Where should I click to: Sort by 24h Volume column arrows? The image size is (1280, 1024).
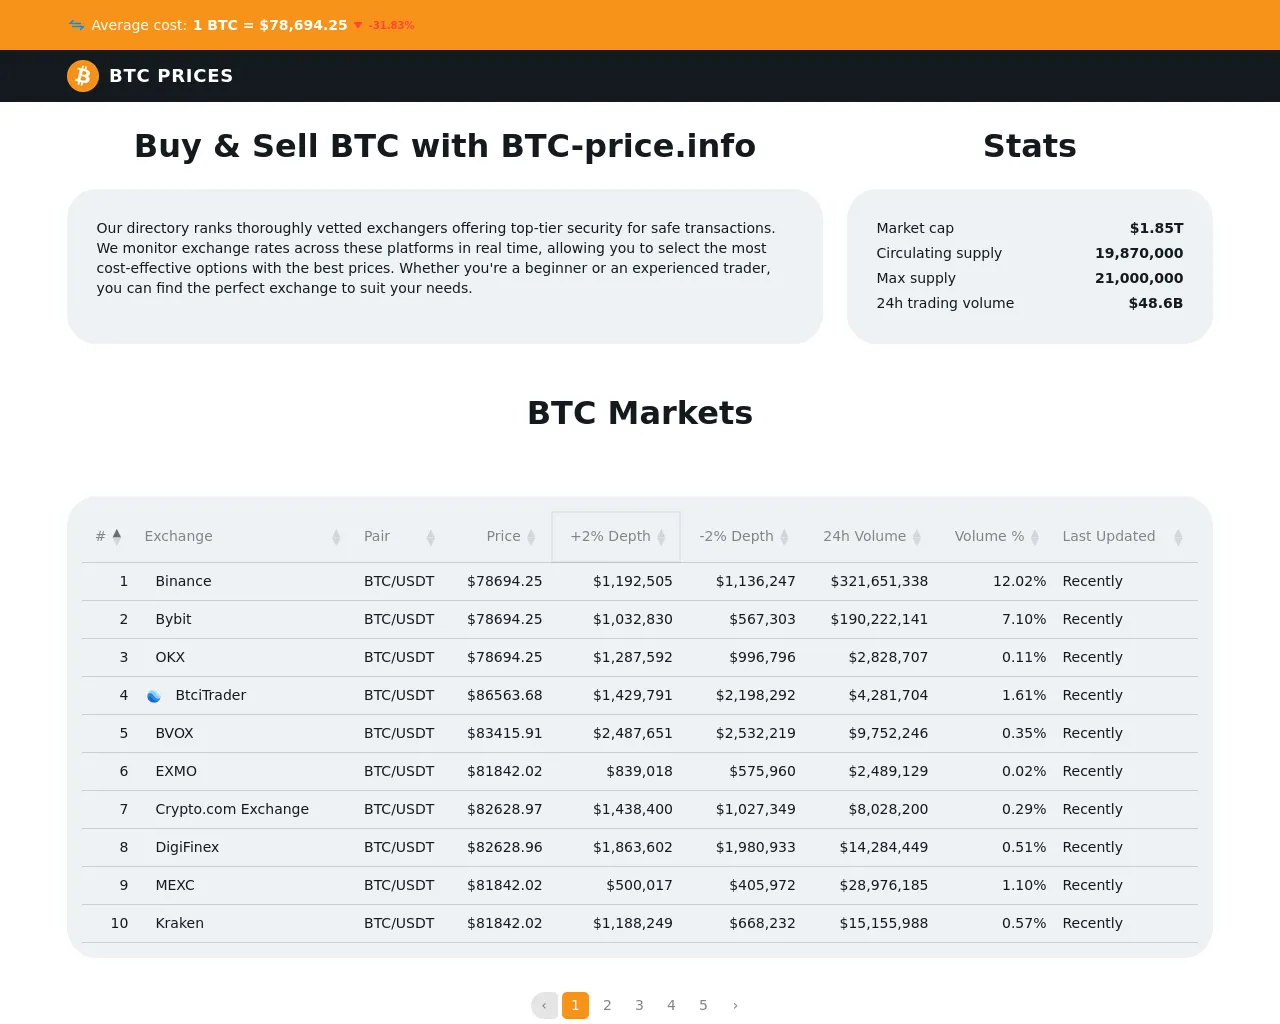point(917,537)
